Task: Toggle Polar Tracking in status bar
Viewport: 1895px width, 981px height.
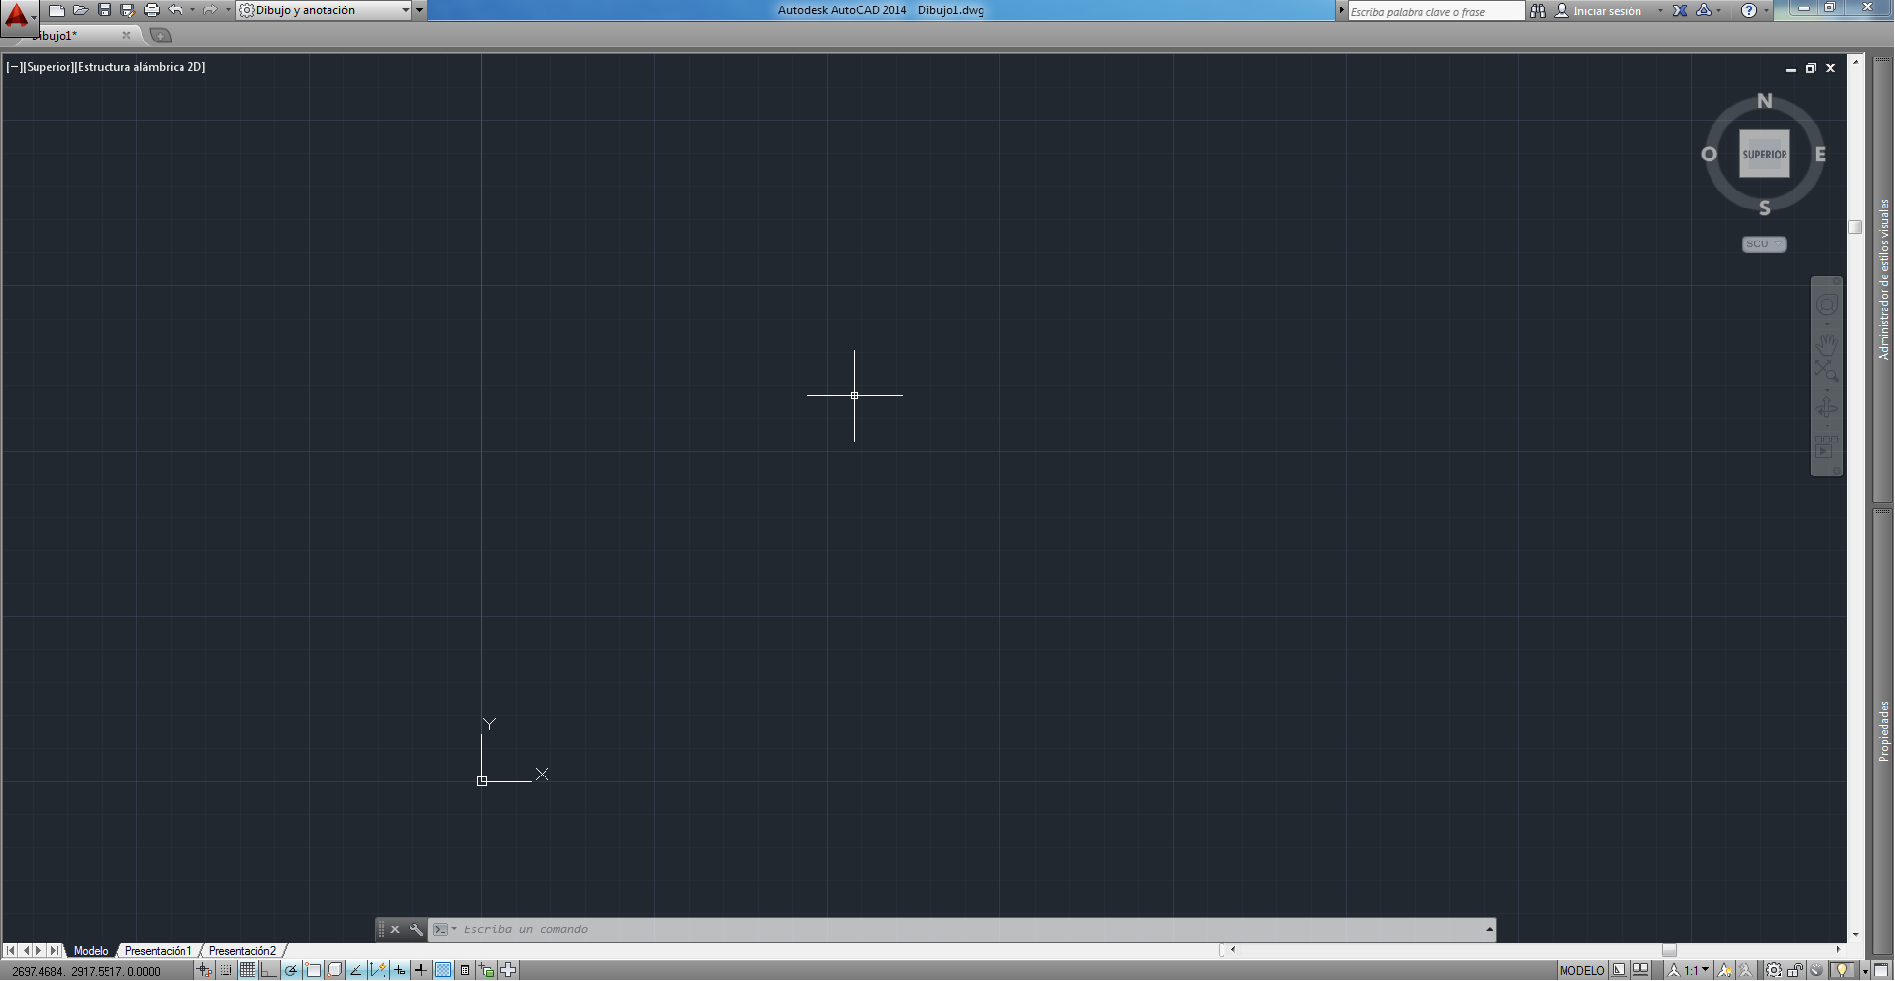Action: 291,970
